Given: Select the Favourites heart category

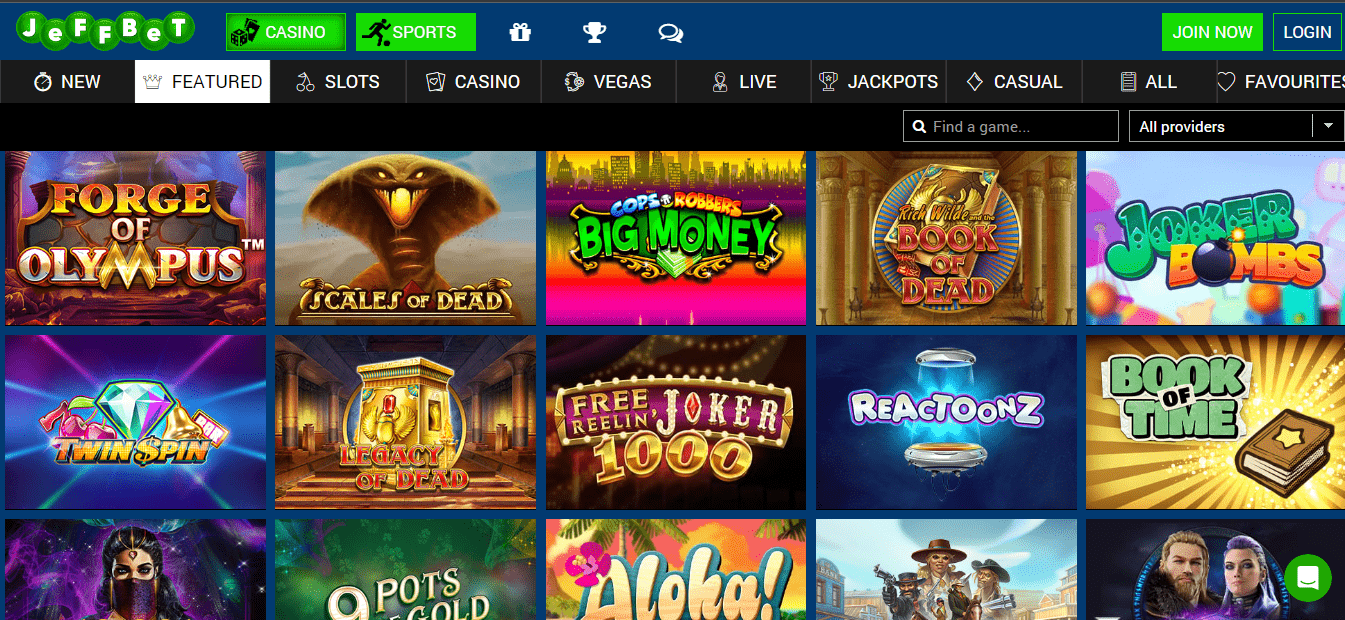Looking at the screenshot, I should click(1280, 82).
